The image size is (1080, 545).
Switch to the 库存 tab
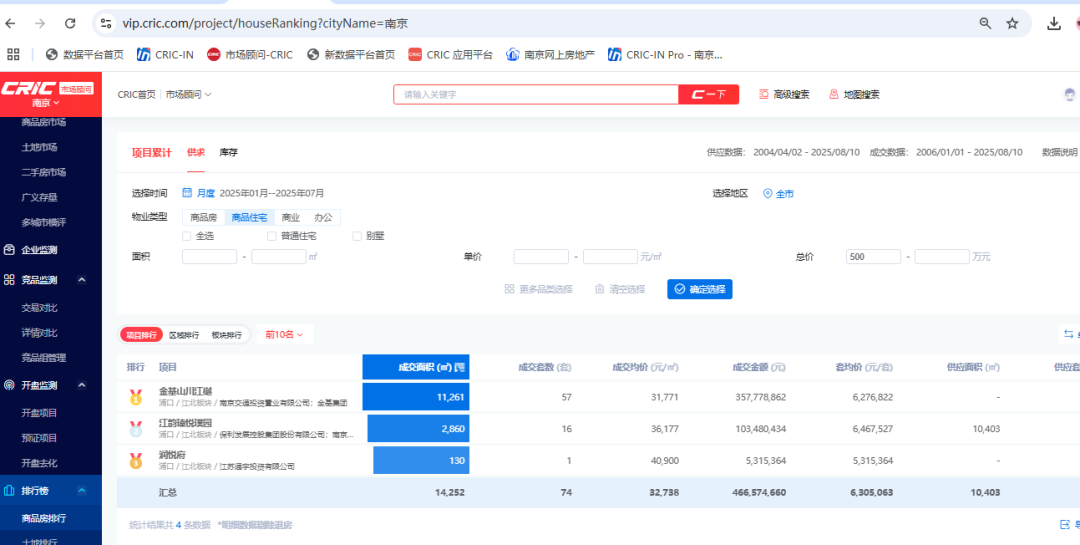point(228,153)
